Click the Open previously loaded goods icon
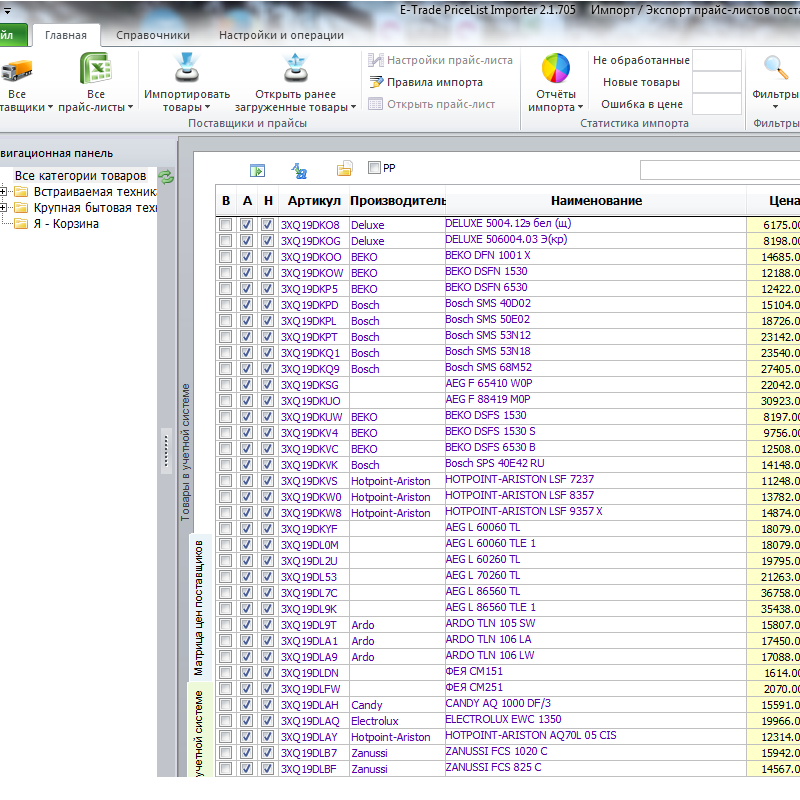This screenshot has width=800, height=800. click(x=295, y=68)
